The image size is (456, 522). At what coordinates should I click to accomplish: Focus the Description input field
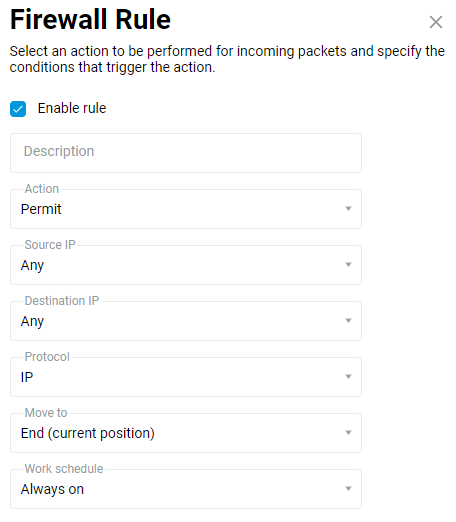186,153
